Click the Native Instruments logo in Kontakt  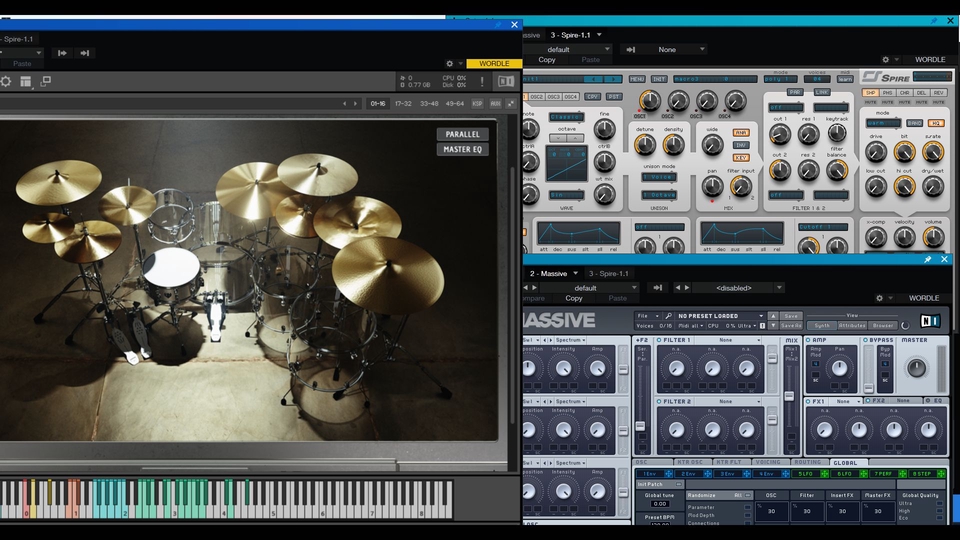pos(506,81)
